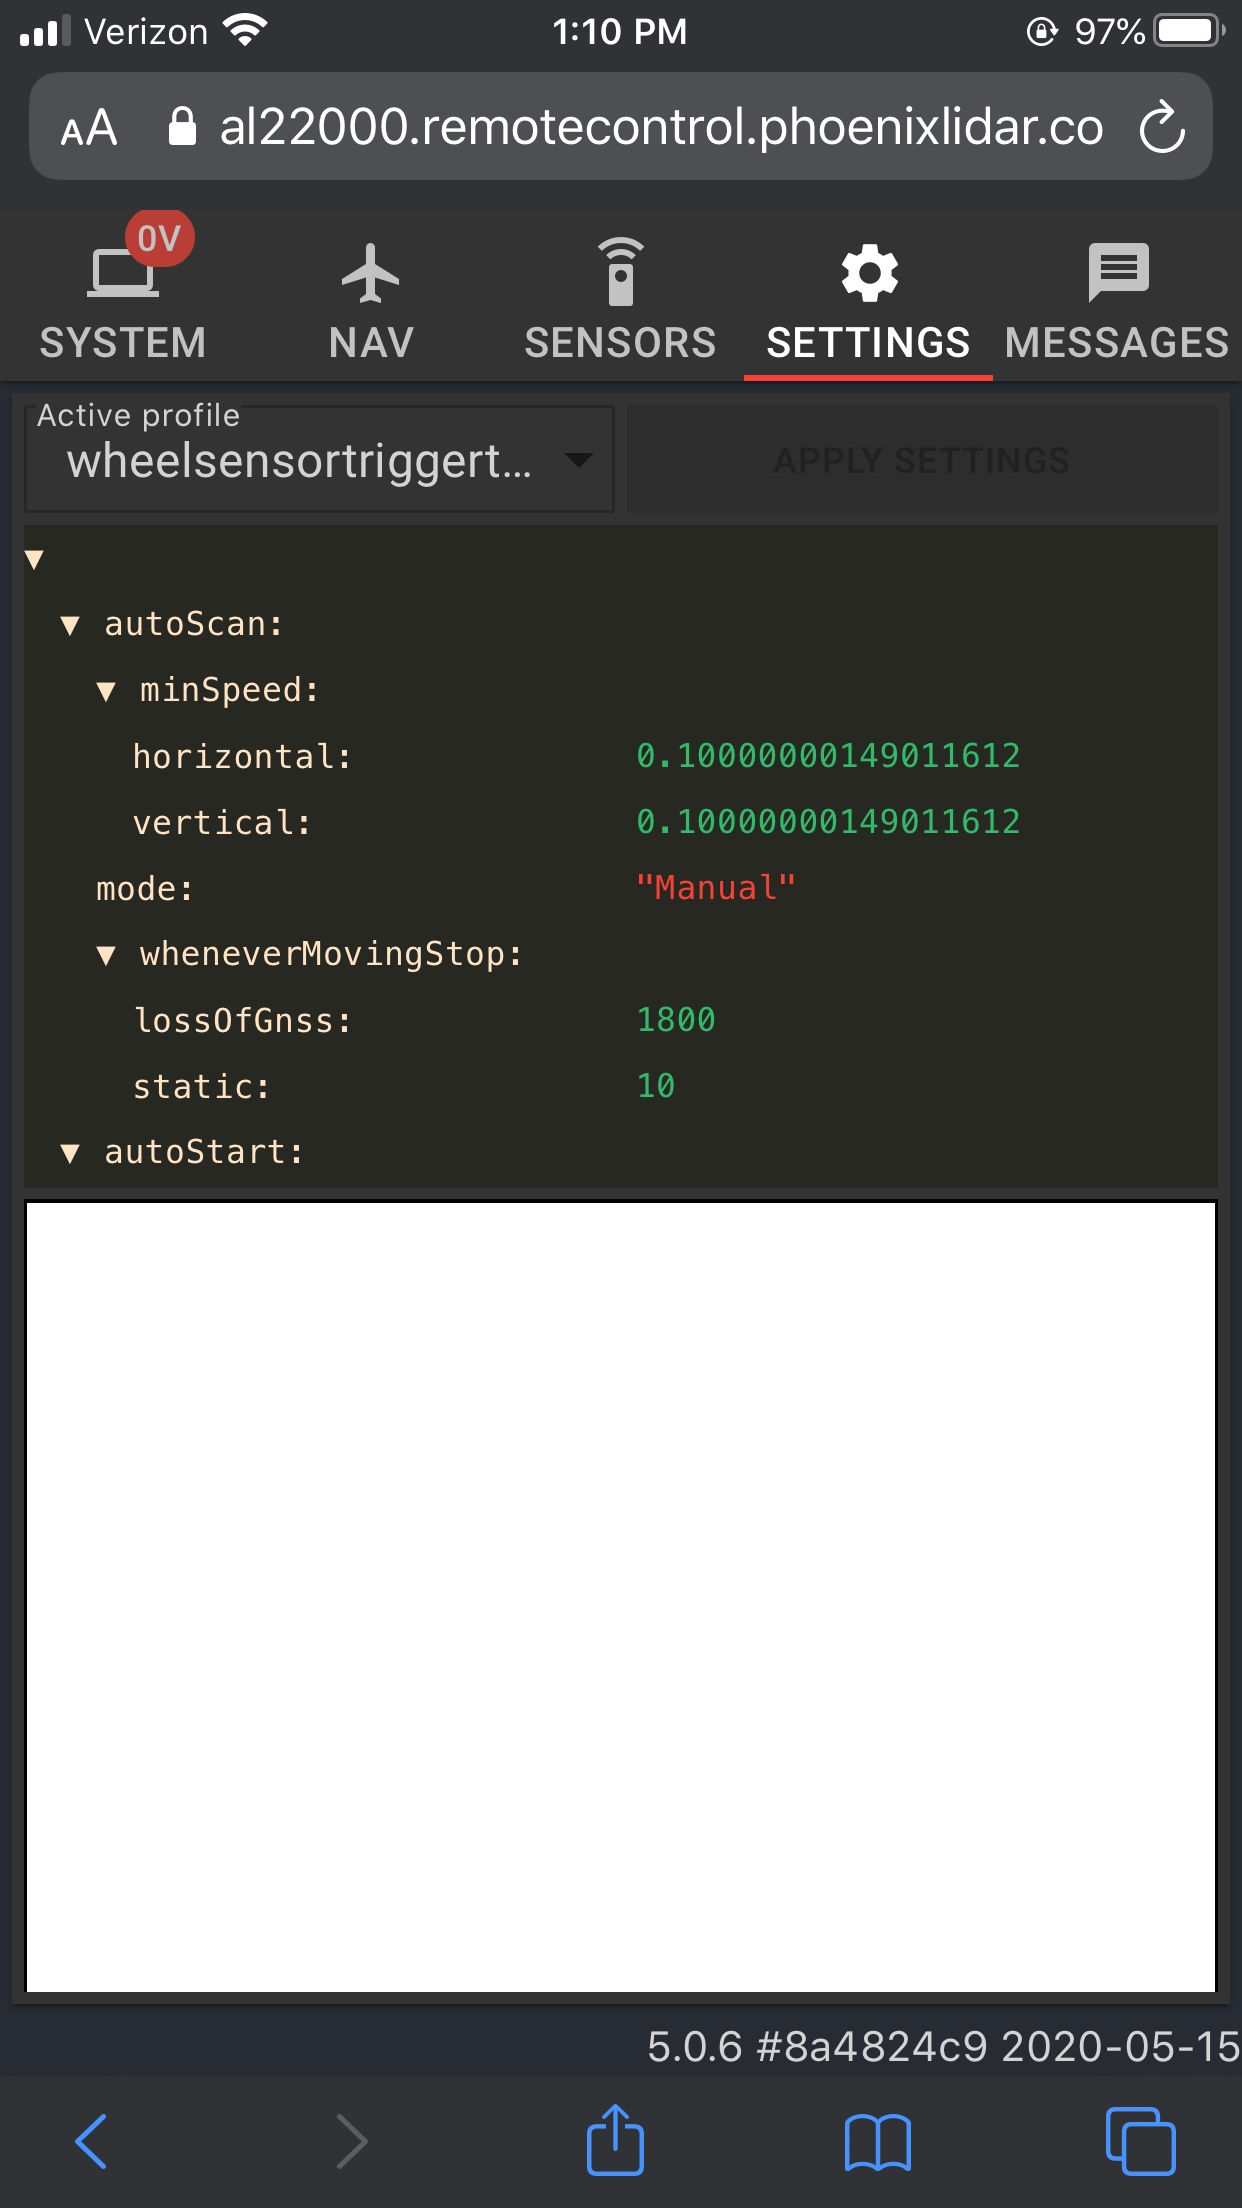Viewport: 1242px width, 2208px height.
Task: Open the Active profile dropdown
Action: click(x=319, y=460)
